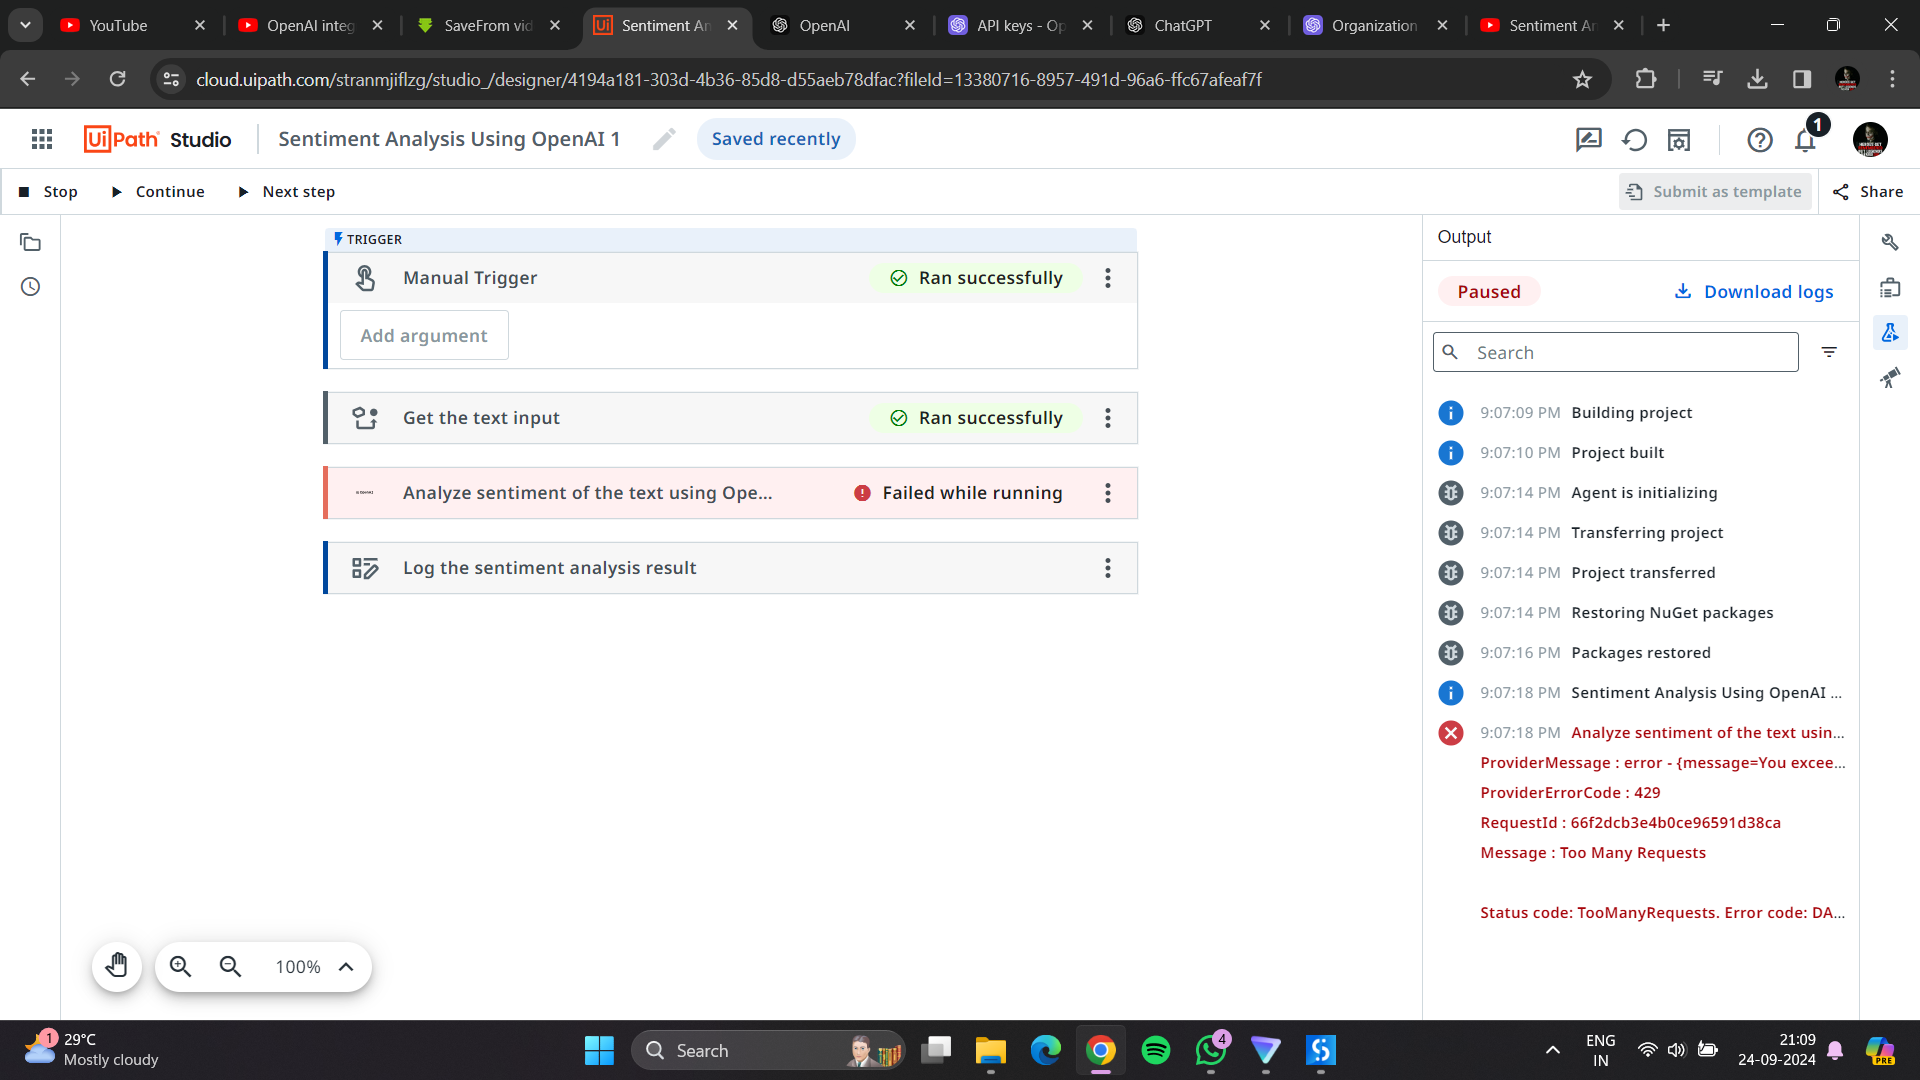The width and height of the screenshot is (1920, 1080).
Task: Open Chrome three-dot menu
Action: [x=1892, y=79]
